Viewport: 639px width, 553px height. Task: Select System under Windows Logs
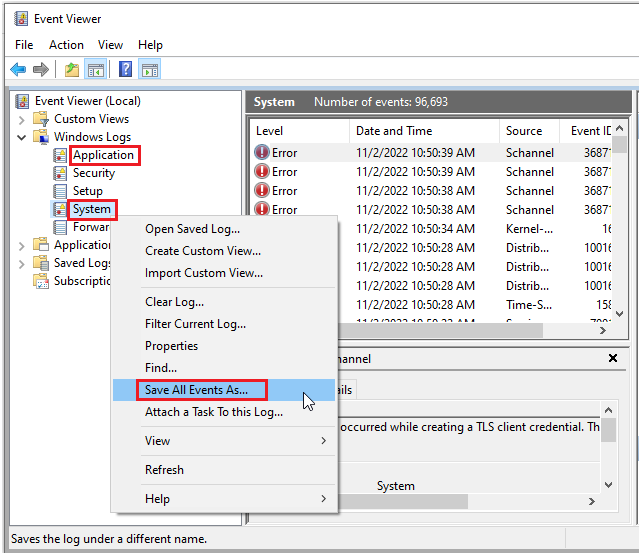point(92,209)
